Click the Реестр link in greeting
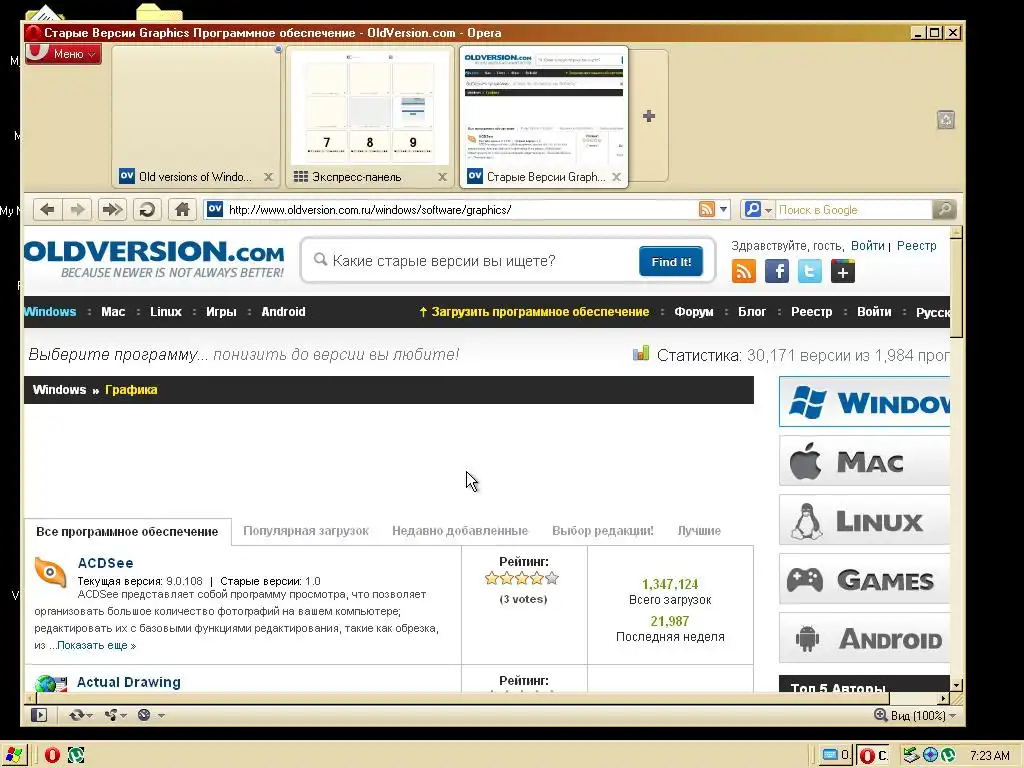The height and width of the screenshot is (768, 1024). [x=916, y=246]
